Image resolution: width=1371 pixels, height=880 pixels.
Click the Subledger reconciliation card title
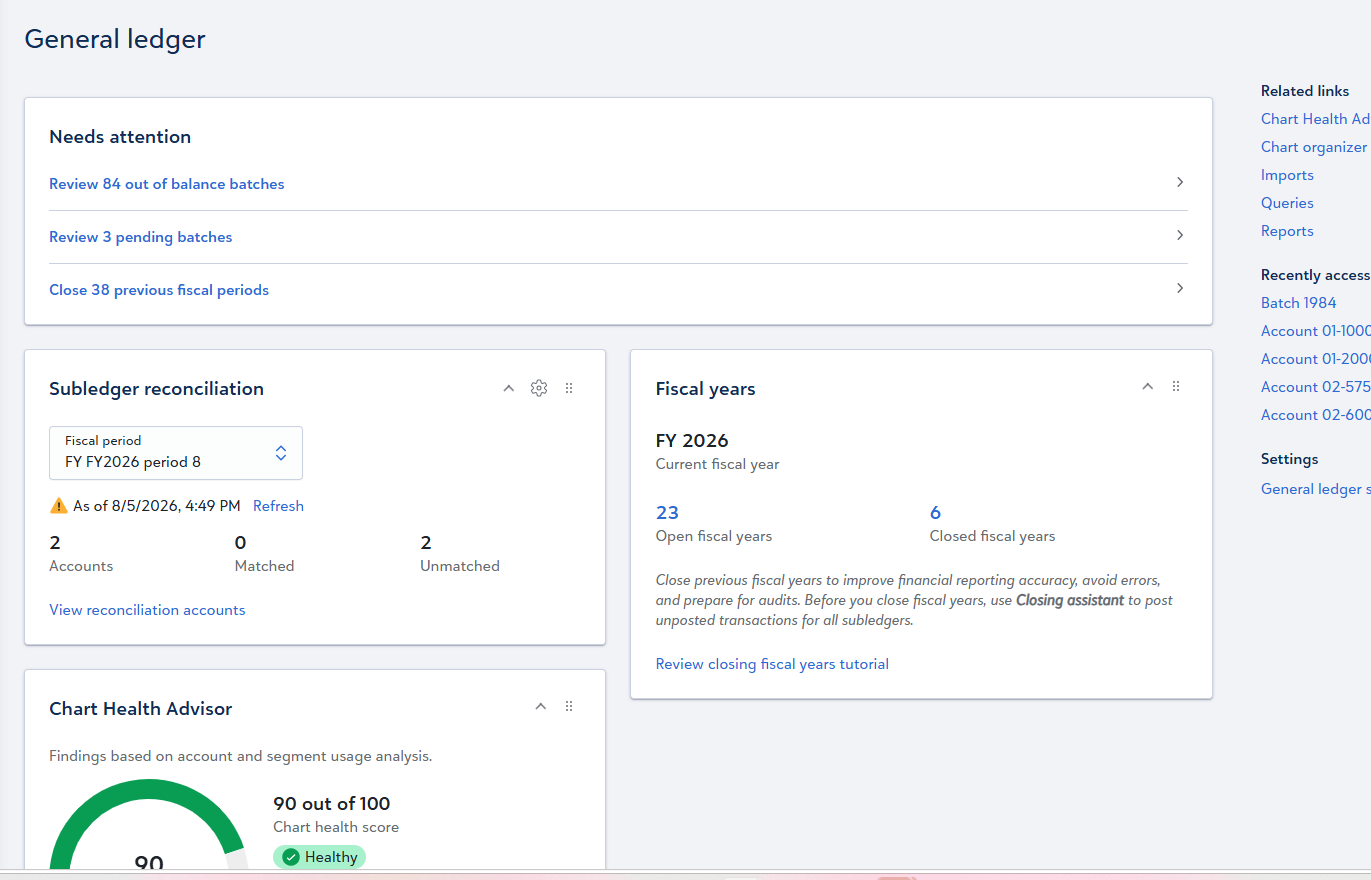point(156,389)
